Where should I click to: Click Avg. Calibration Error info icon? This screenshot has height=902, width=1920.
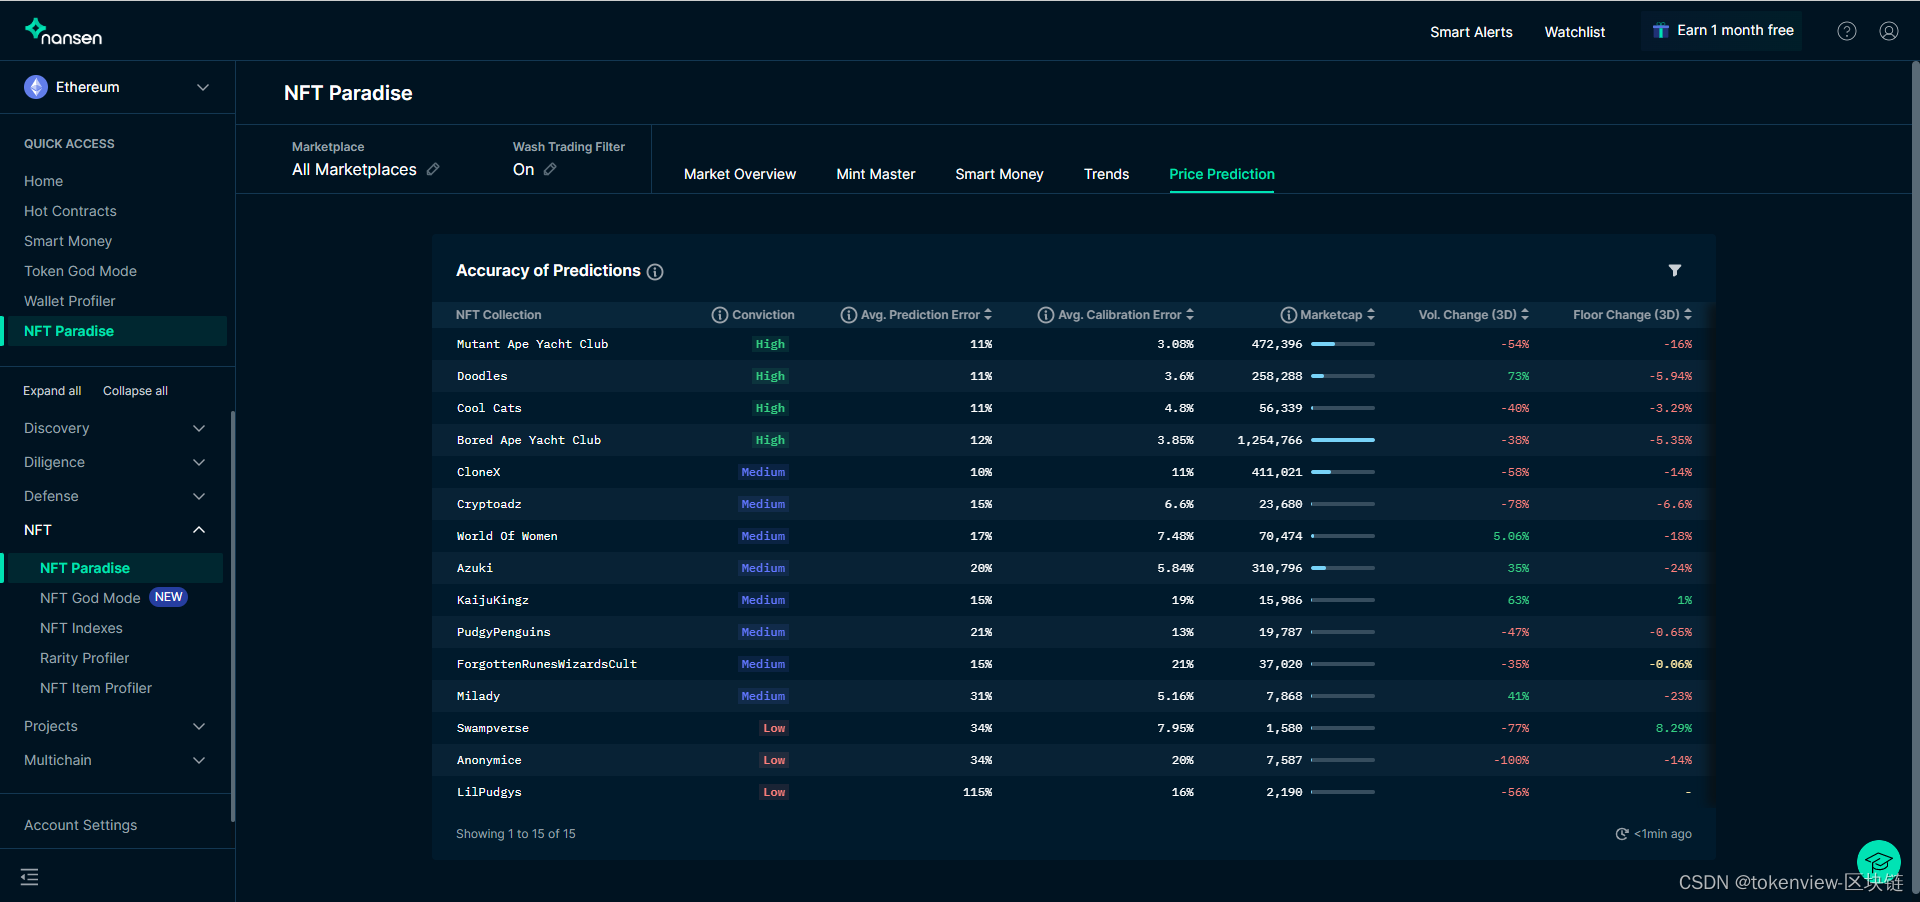point(1046,315)
